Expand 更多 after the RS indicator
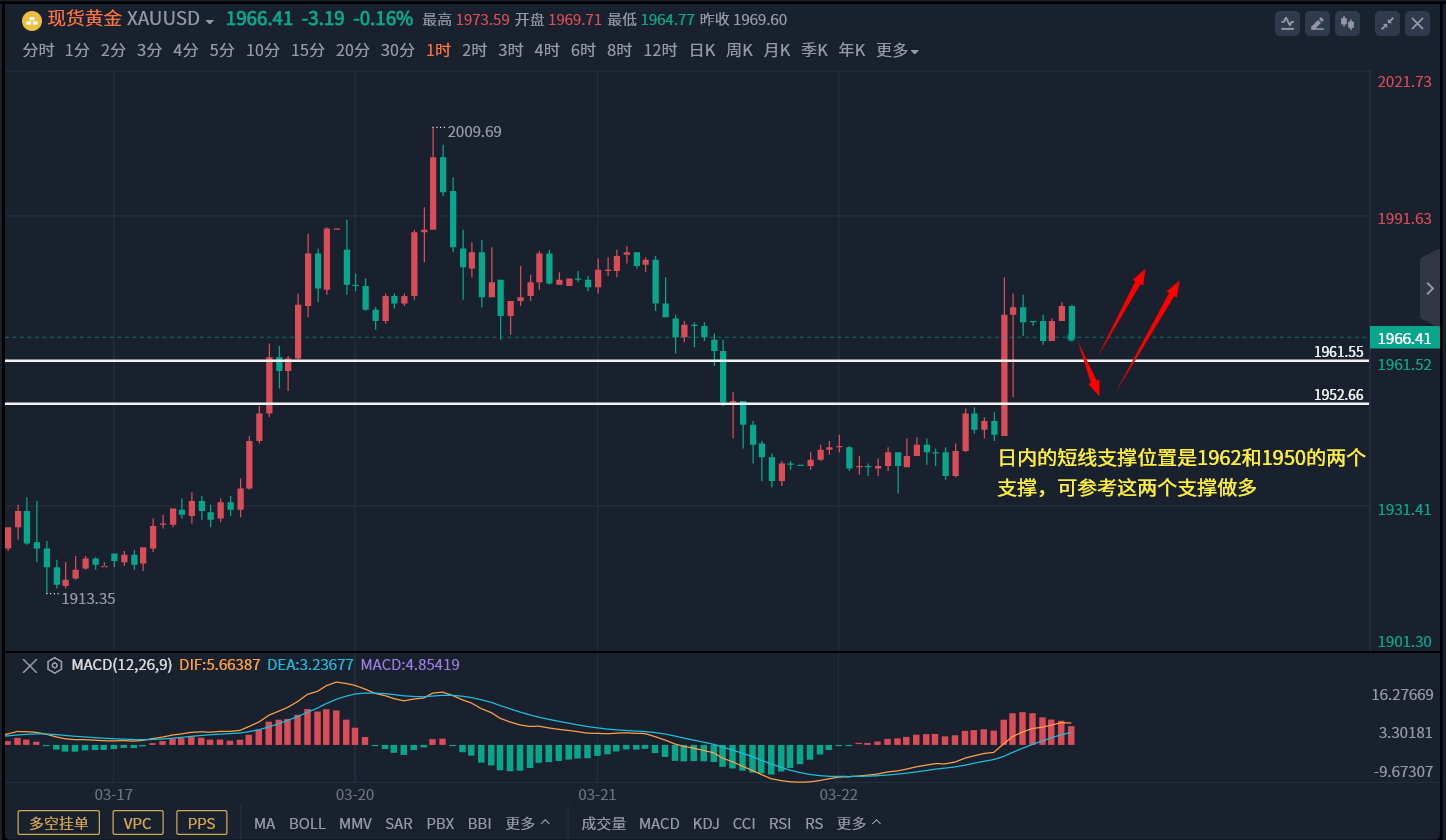Screen dimensions: 1446x840 pos(859,823)
